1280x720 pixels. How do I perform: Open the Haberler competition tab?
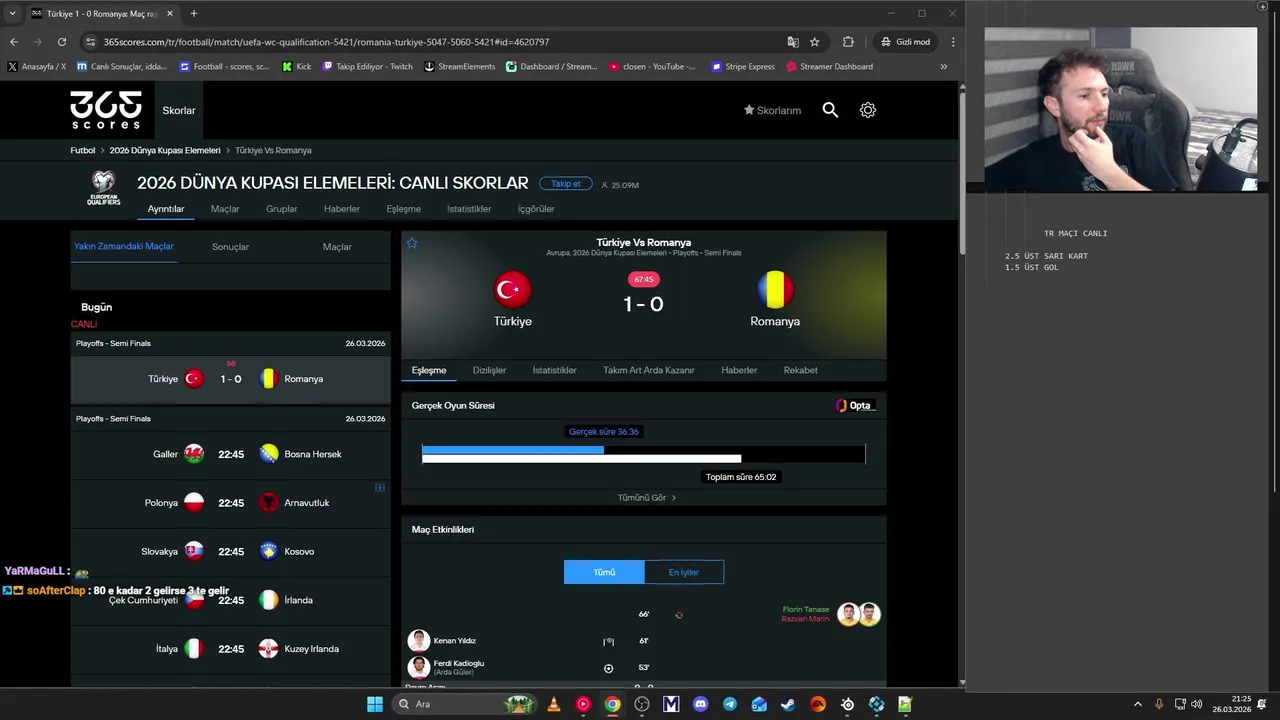coord(342,209)
